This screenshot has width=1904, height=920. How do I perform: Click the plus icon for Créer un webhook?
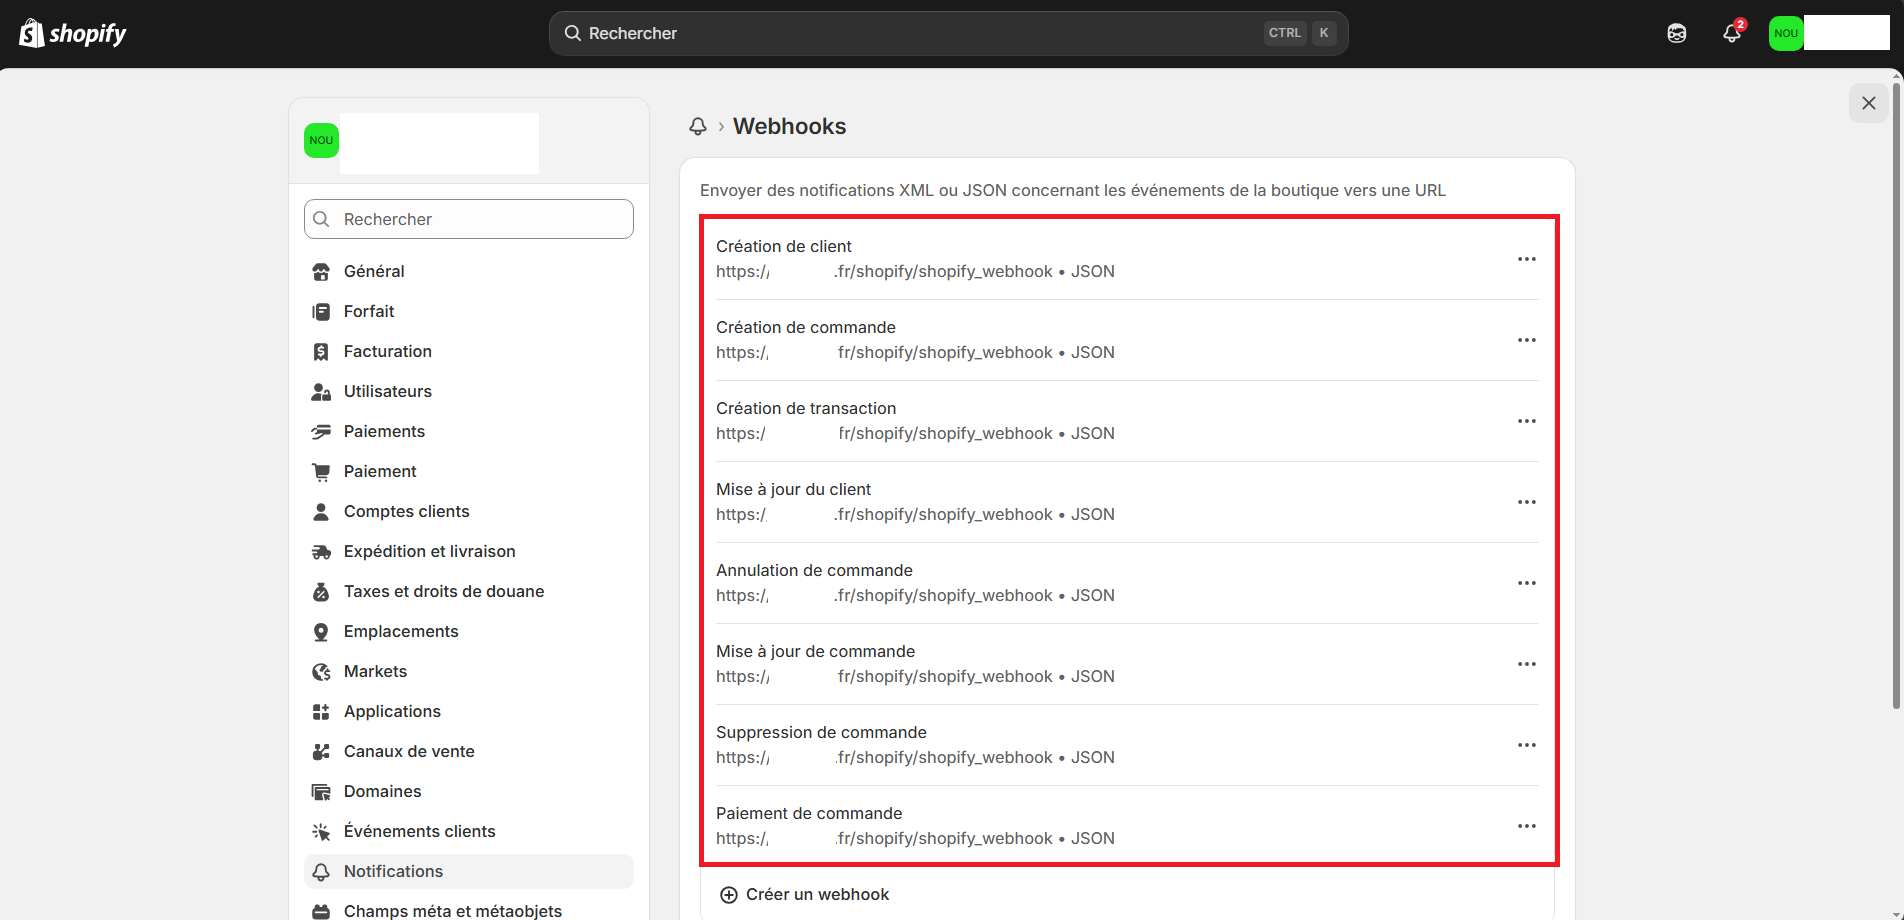pyautogui.click(x=729, y=895)
